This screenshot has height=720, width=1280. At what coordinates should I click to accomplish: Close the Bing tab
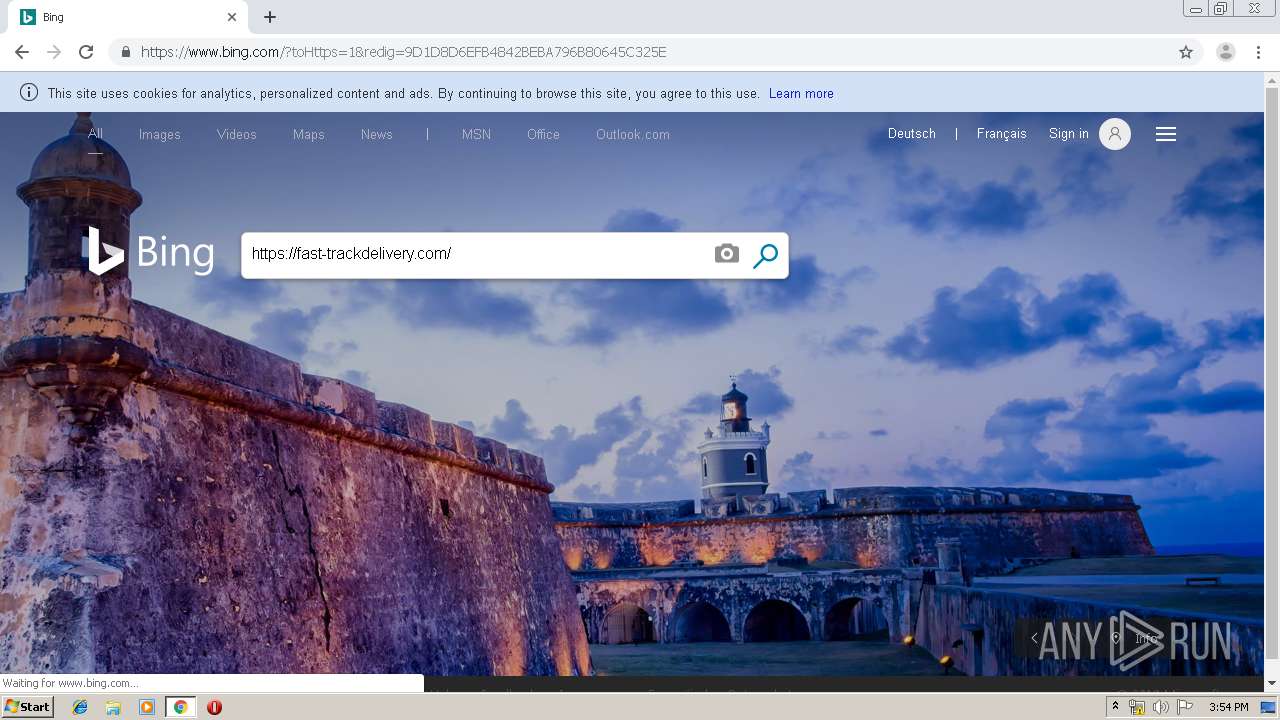(232, 17)
